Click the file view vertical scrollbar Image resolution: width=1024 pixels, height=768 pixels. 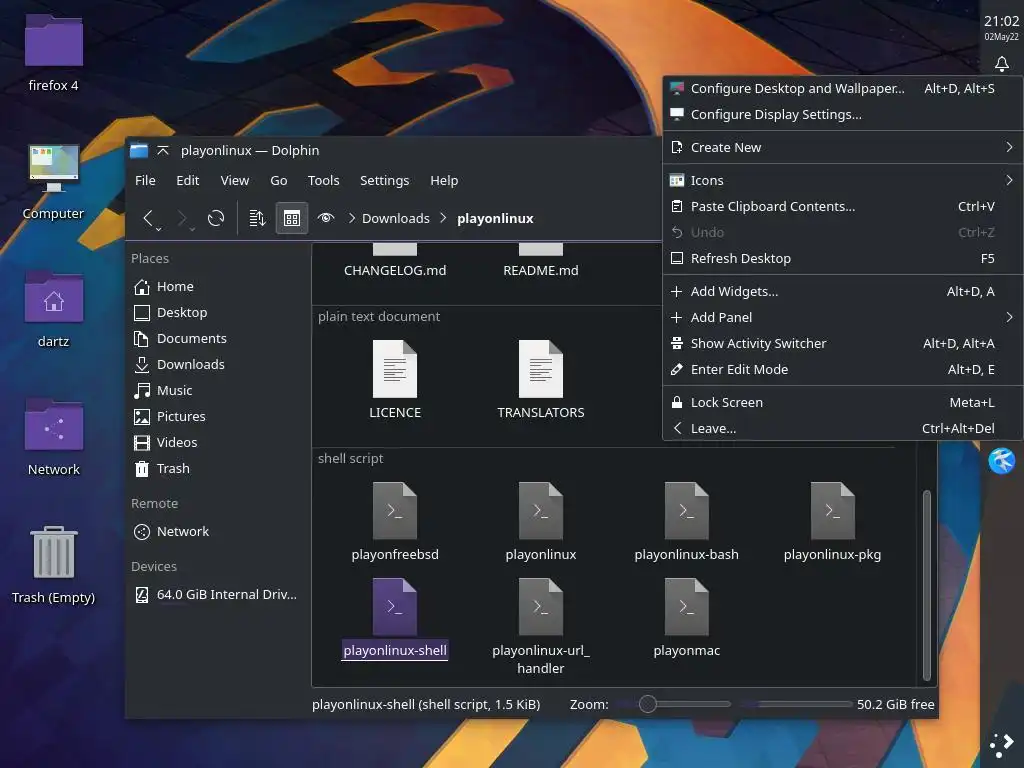(x=926, y=585)
